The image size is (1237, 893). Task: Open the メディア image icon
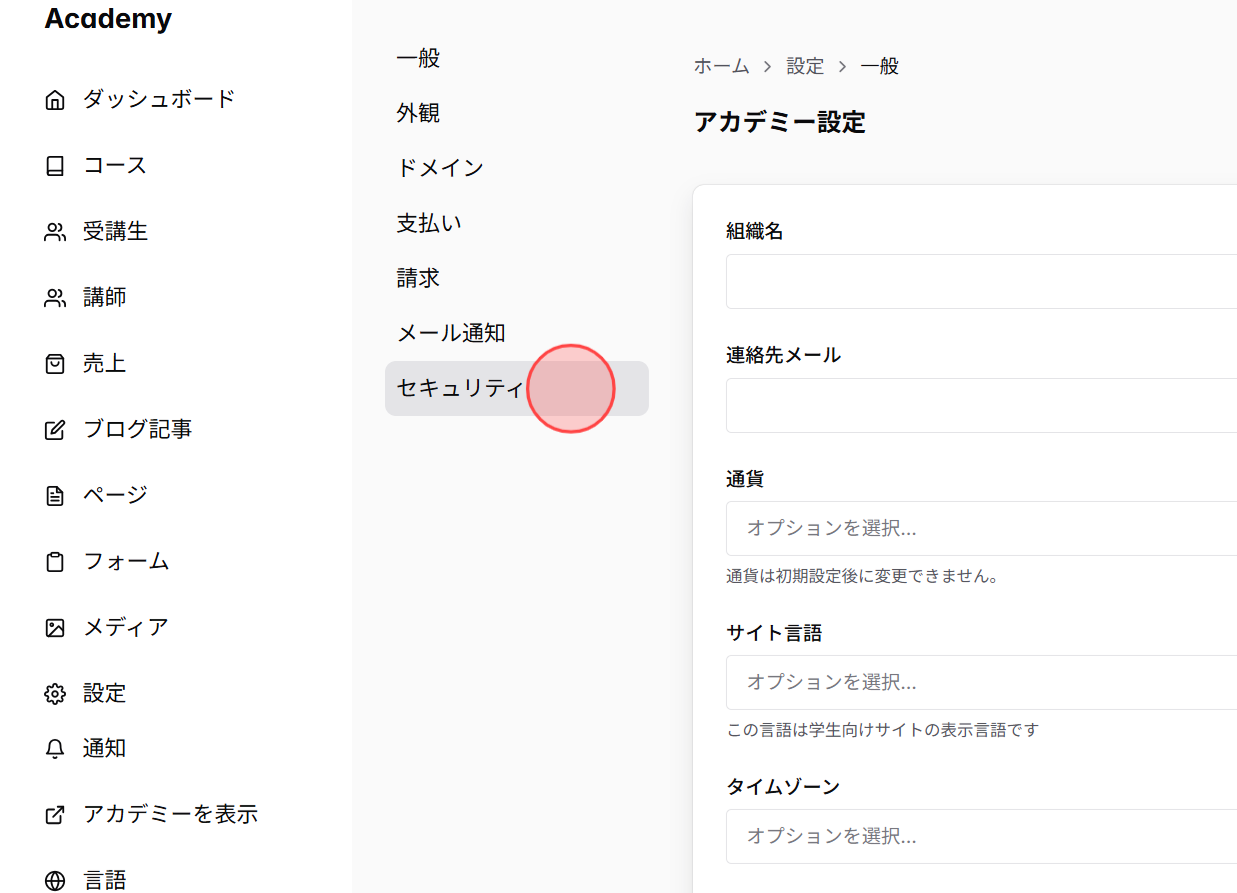[x=55, y=626]
